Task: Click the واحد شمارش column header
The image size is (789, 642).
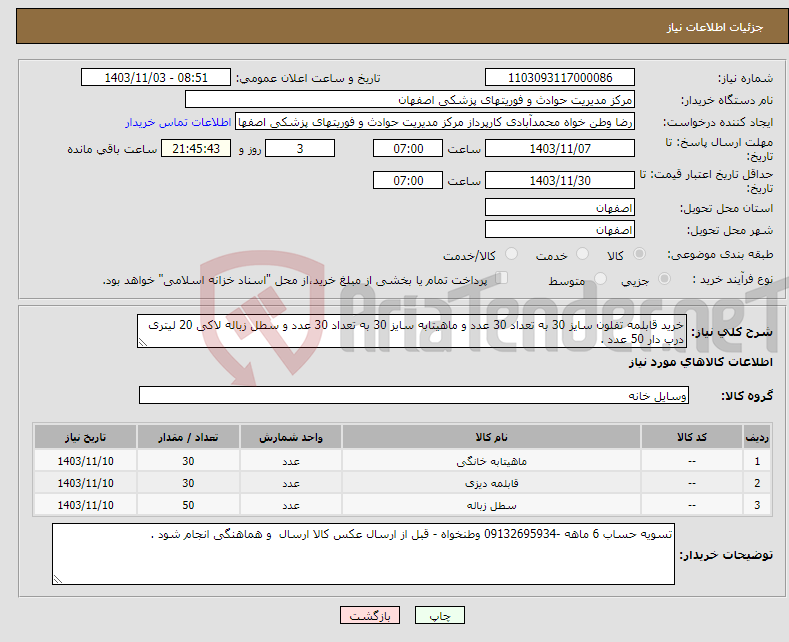Action: (x=291, y=437)
